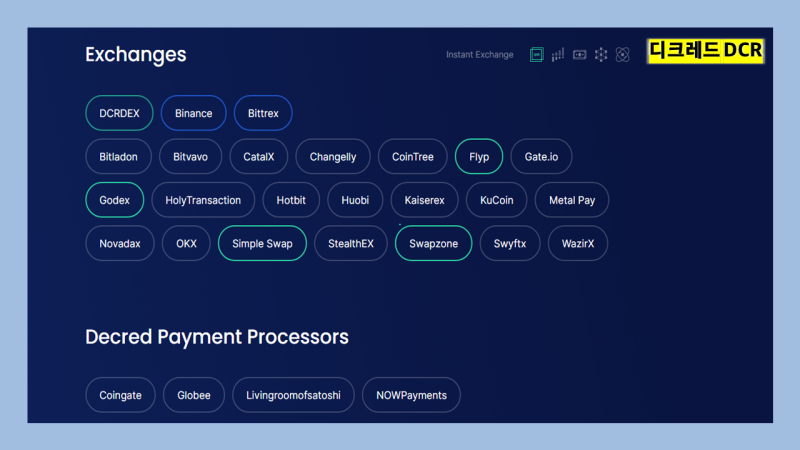Open Livingroomofsatoshi payment processor
The image size is (800, 450).
pos(293,395)
